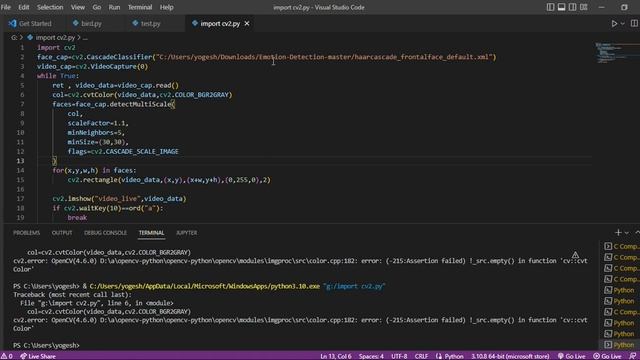Click the cv2.imshow code line
Viewport: 640px width, 360px height.
(119, 199)
